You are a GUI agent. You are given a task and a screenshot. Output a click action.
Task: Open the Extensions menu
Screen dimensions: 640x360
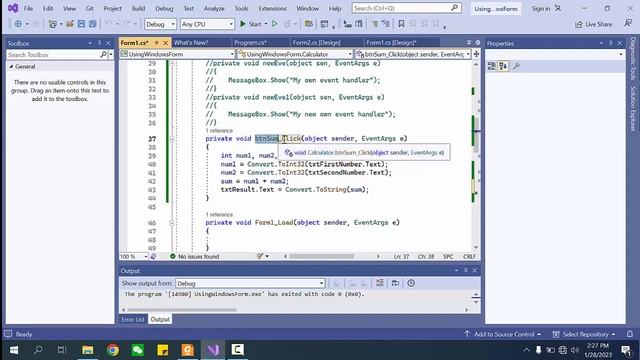272,8
